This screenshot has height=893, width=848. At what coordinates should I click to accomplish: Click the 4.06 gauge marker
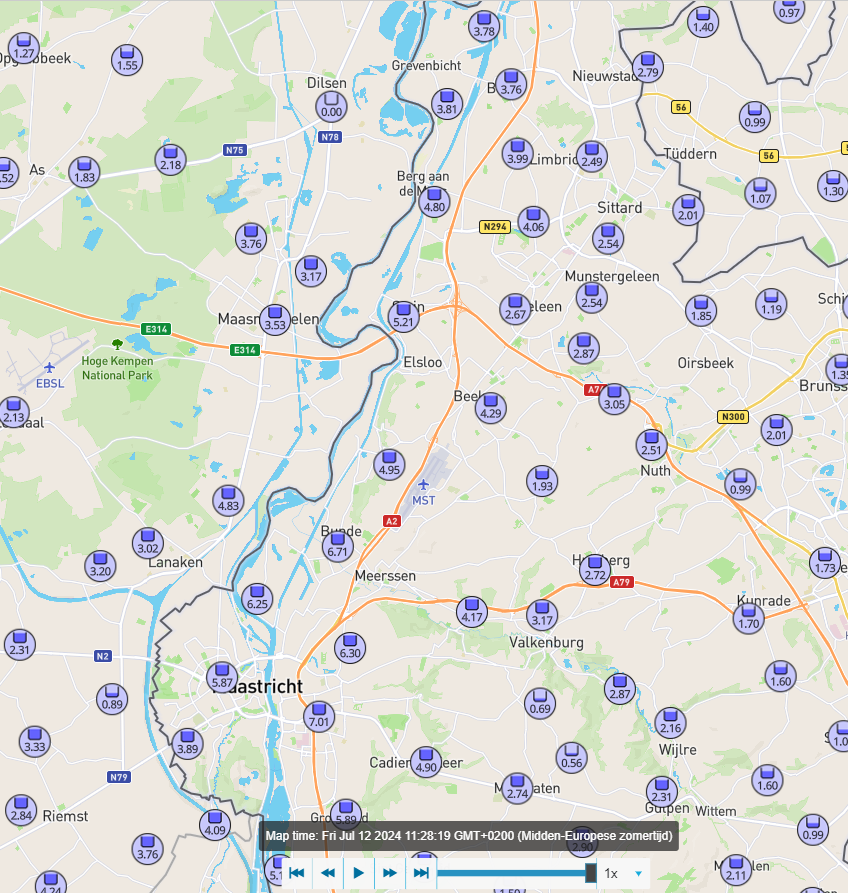[534, 222]
